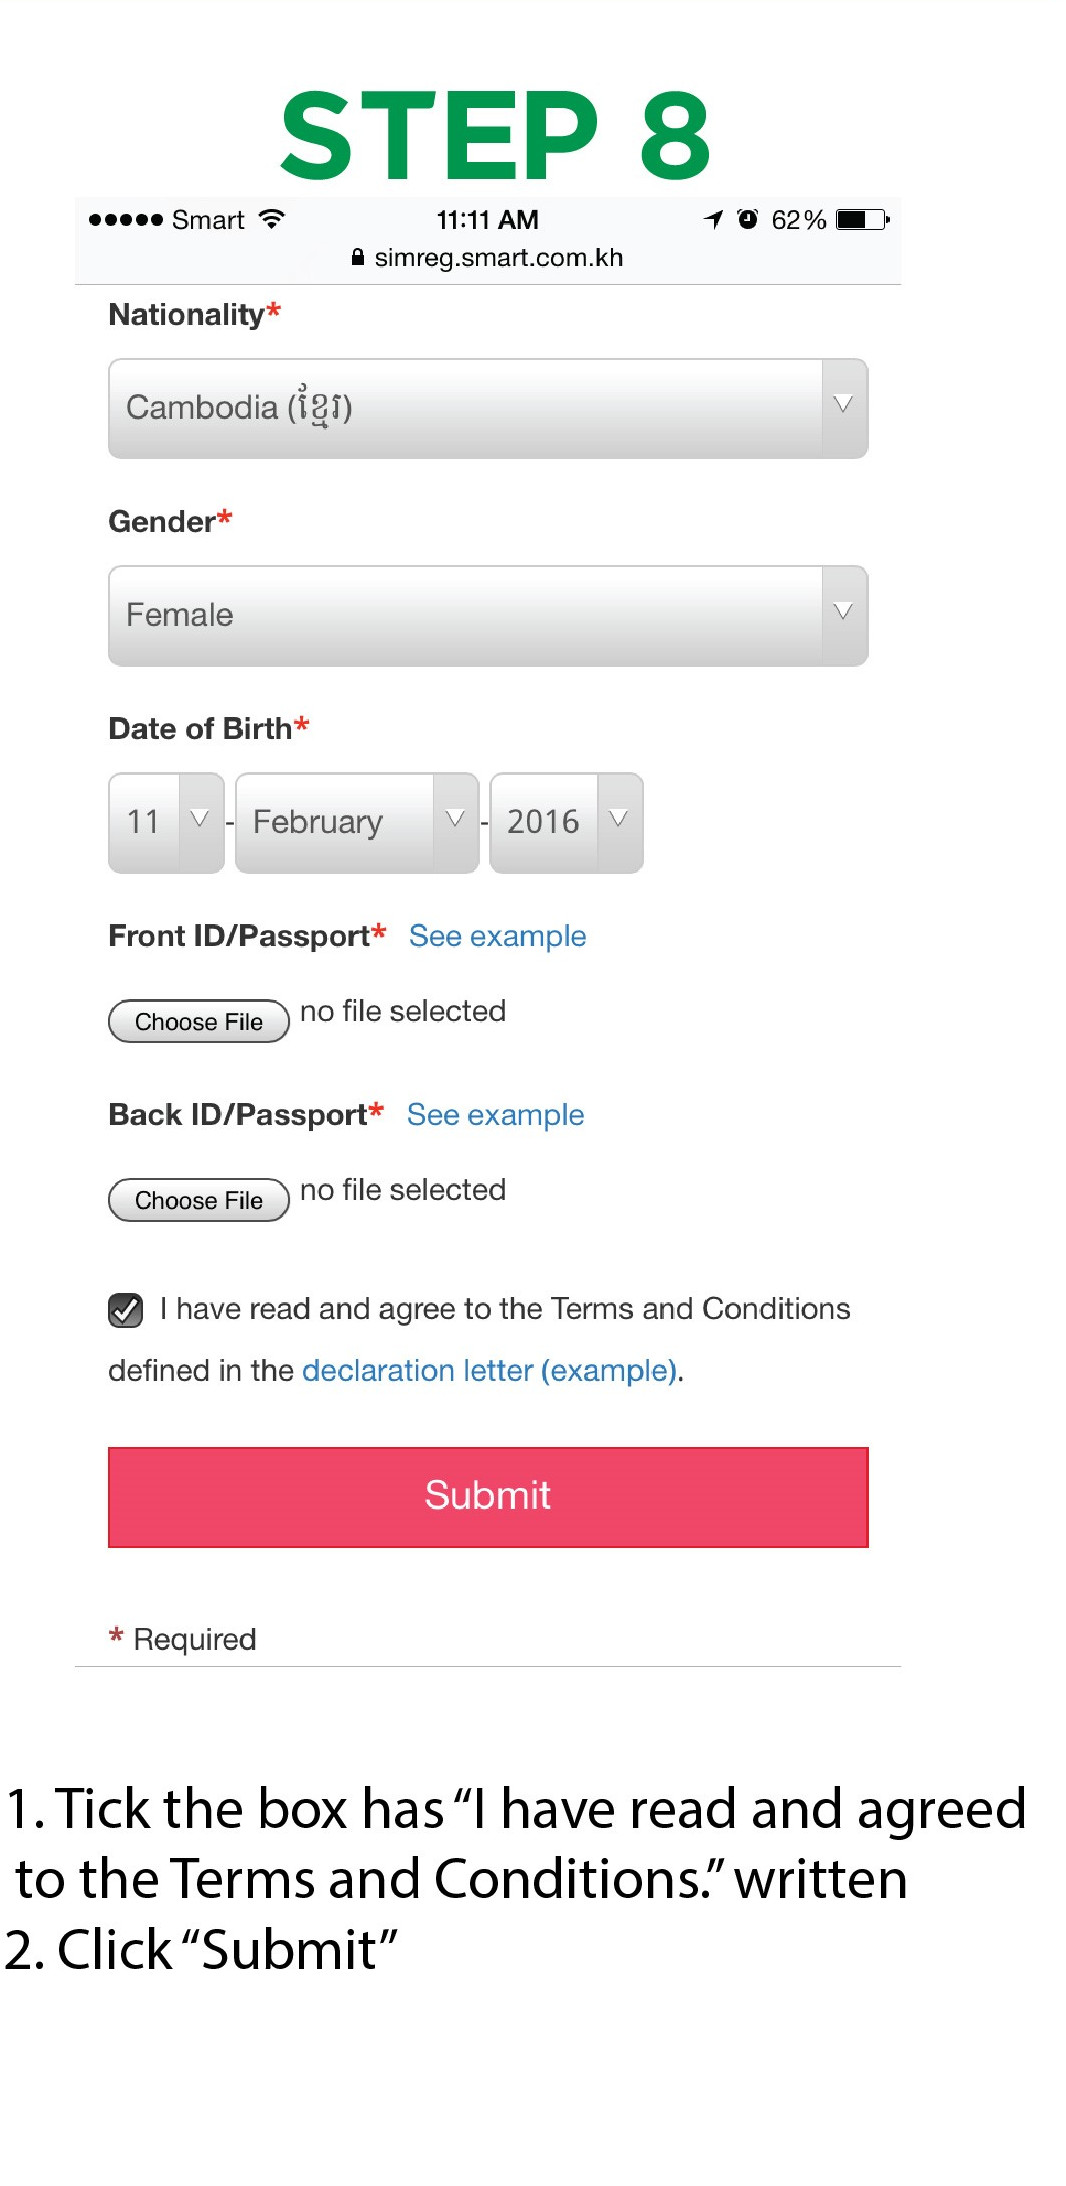Open See example for Back ID/Passport

point(495,1115)
